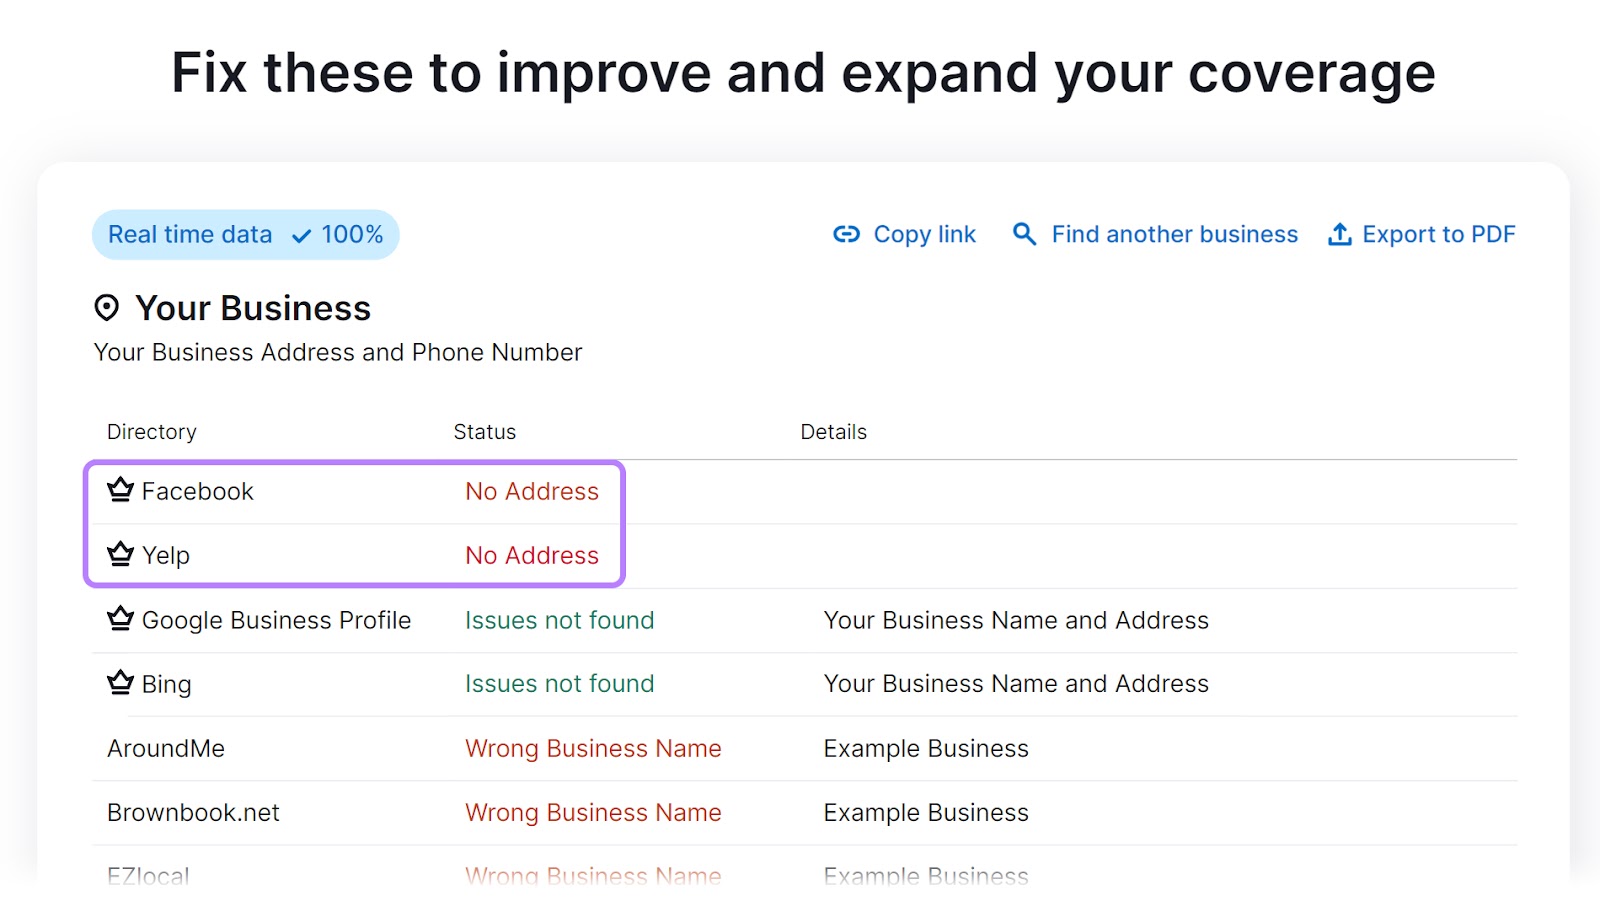Click the AroundMe directory name
The width and height of the screenshot is (1600, 901).
[166, 748]
